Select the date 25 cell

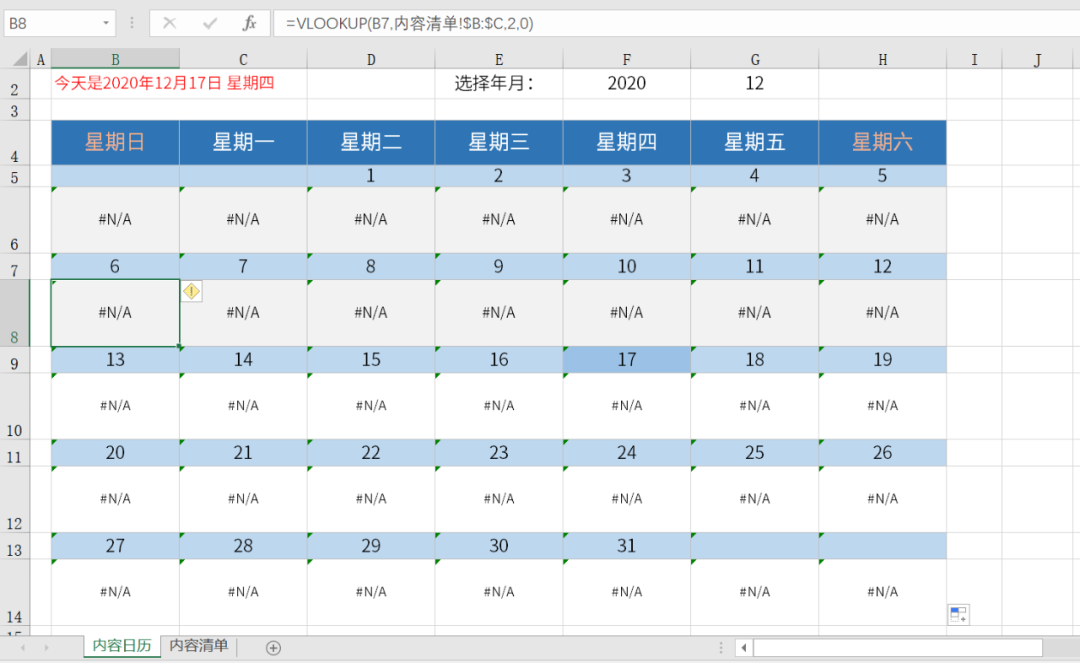(754, 452)
